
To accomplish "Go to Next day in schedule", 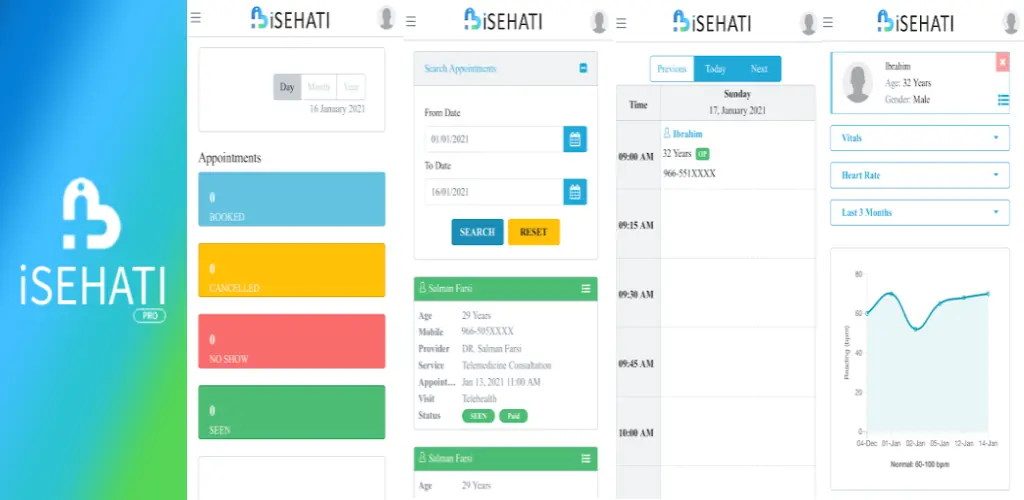I will (x=759, y=69).
